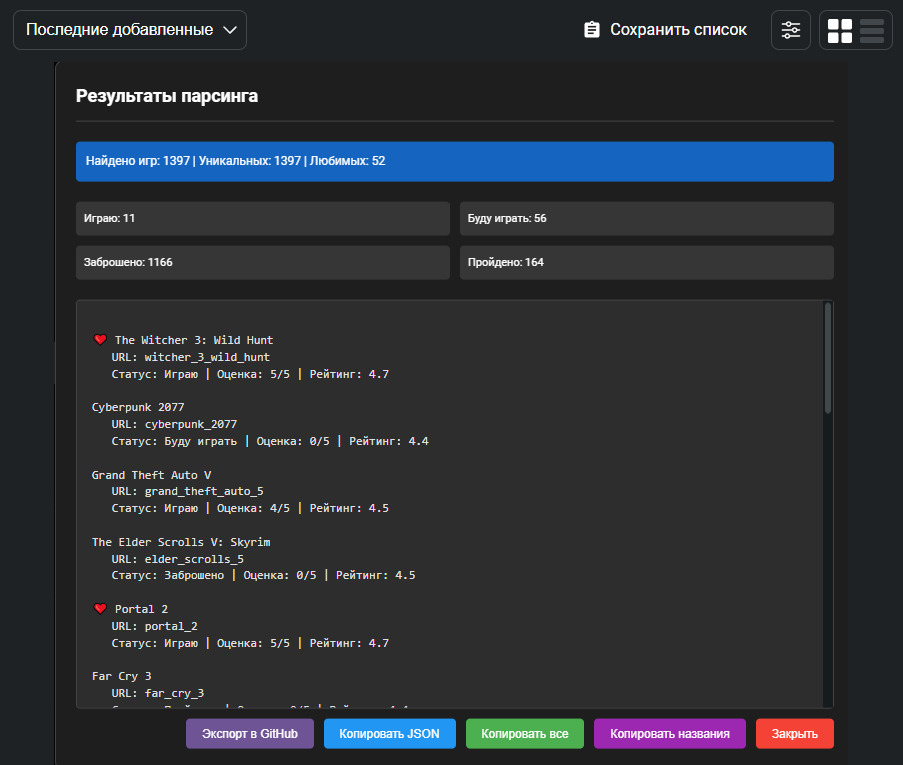Close the dialog with the Закрыть button

(795, 734)
